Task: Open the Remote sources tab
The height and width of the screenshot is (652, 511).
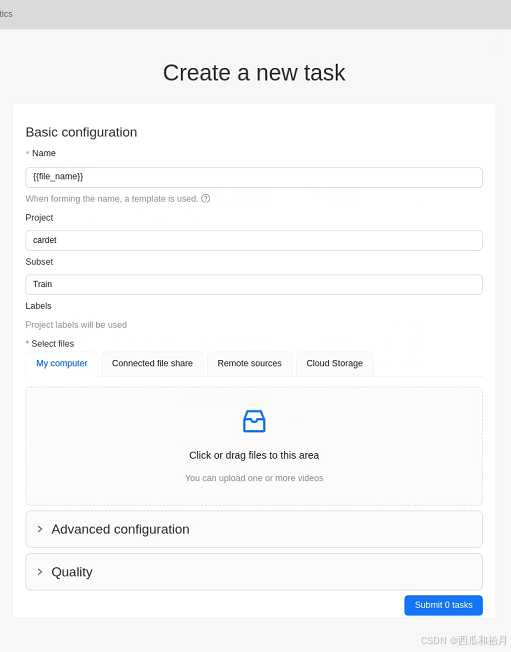Action: pos(249,363)
